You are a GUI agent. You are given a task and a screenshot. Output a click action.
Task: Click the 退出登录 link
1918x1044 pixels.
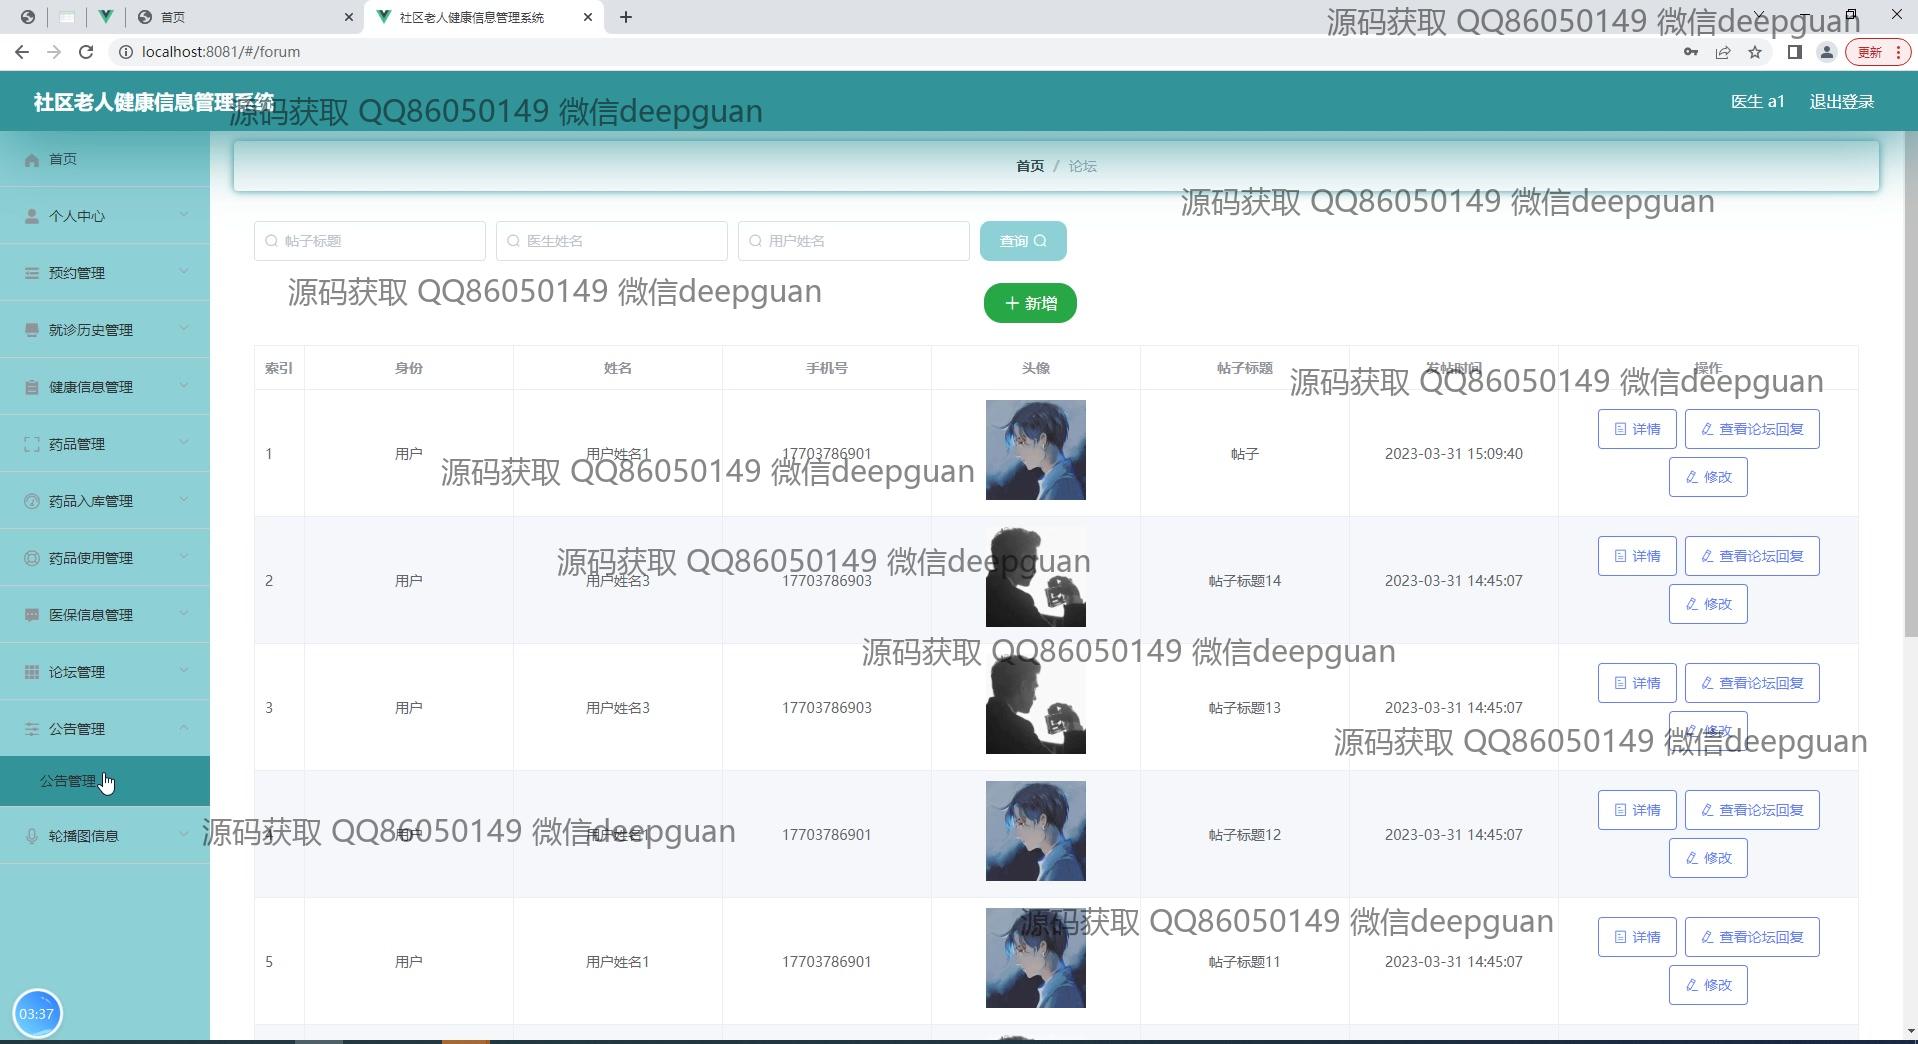(x=1841, y=102)
